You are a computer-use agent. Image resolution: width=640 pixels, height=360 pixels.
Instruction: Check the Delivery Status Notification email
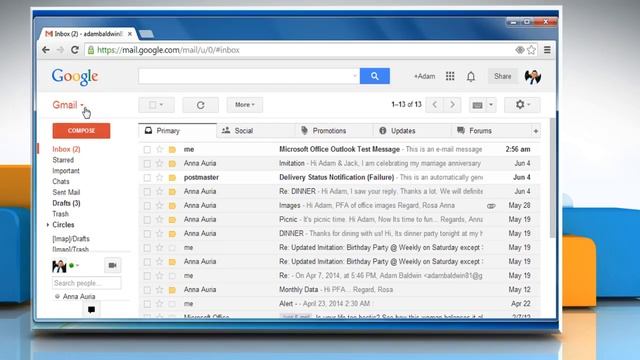click(147, 178)
